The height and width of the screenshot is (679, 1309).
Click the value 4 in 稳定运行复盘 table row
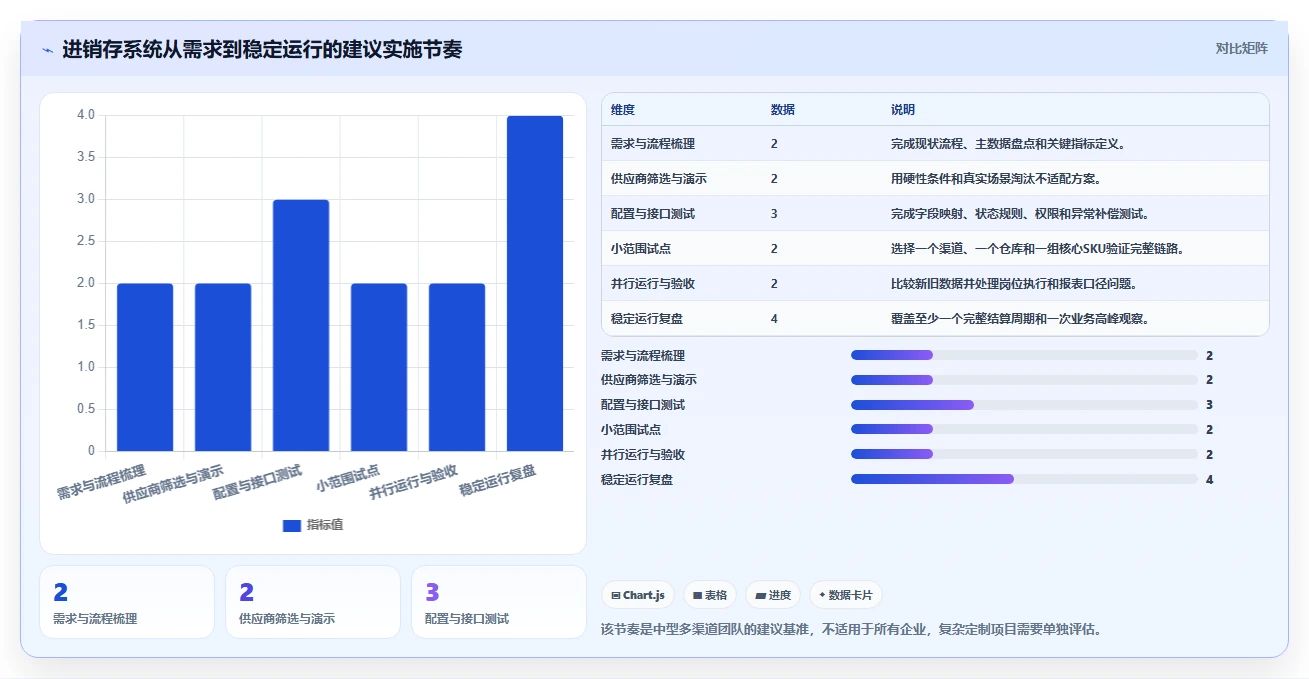pos(774,319)
